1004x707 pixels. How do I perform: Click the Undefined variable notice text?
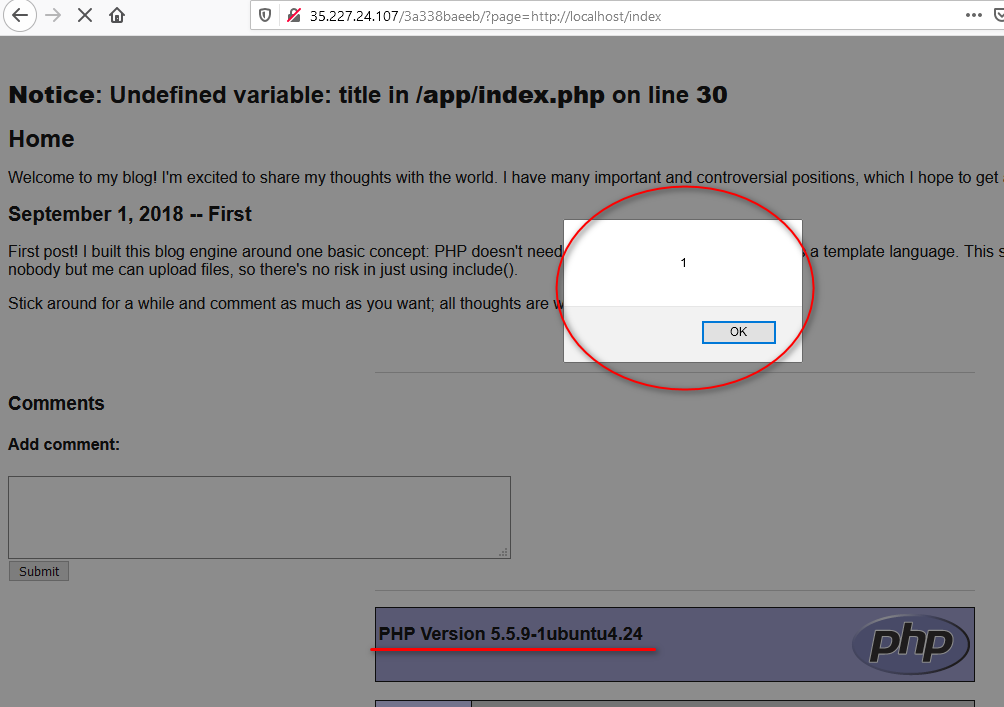pyautogui.click(x=367, y=95)
